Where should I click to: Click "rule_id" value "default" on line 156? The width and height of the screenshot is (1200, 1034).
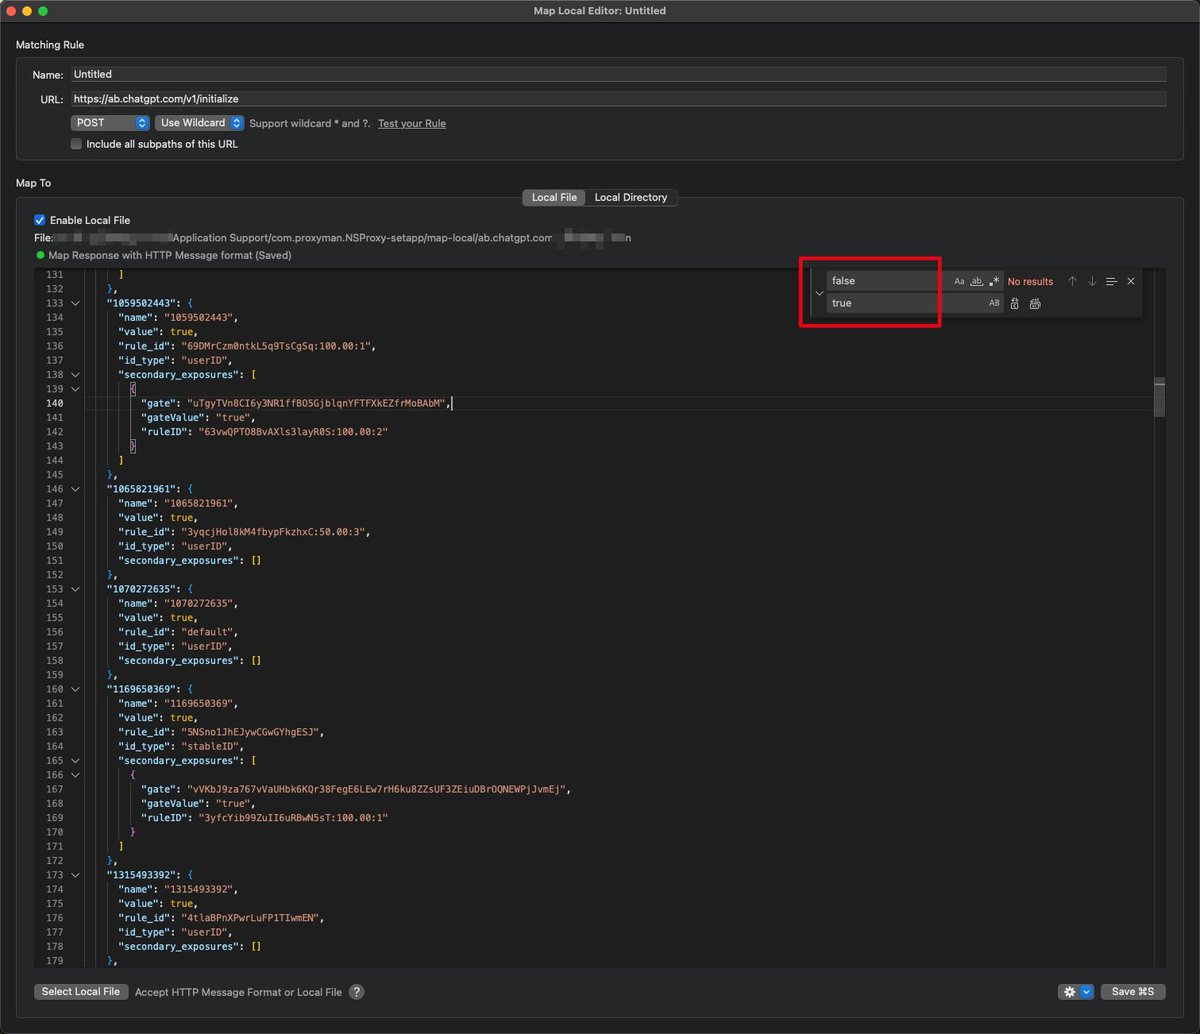208,632
